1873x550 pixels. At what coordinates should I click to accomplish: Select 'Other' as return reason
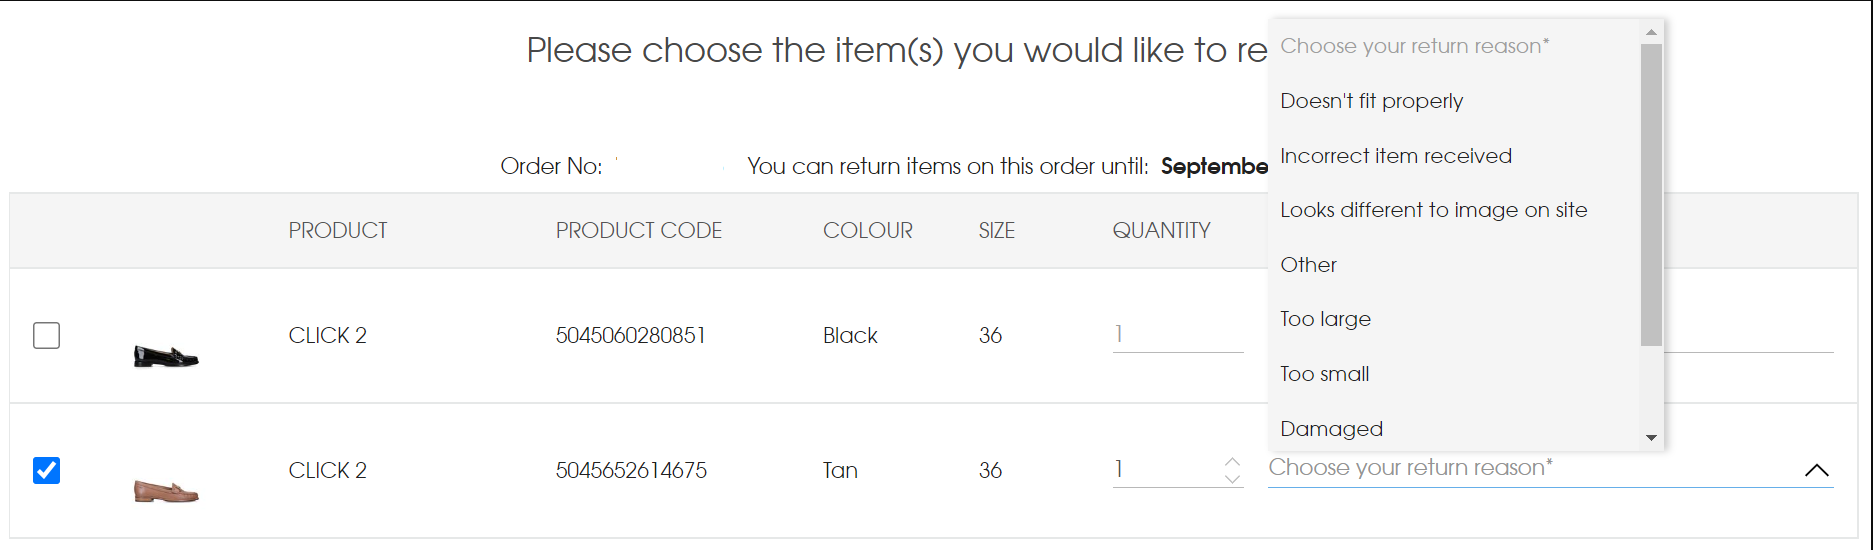click(1308, 265)
